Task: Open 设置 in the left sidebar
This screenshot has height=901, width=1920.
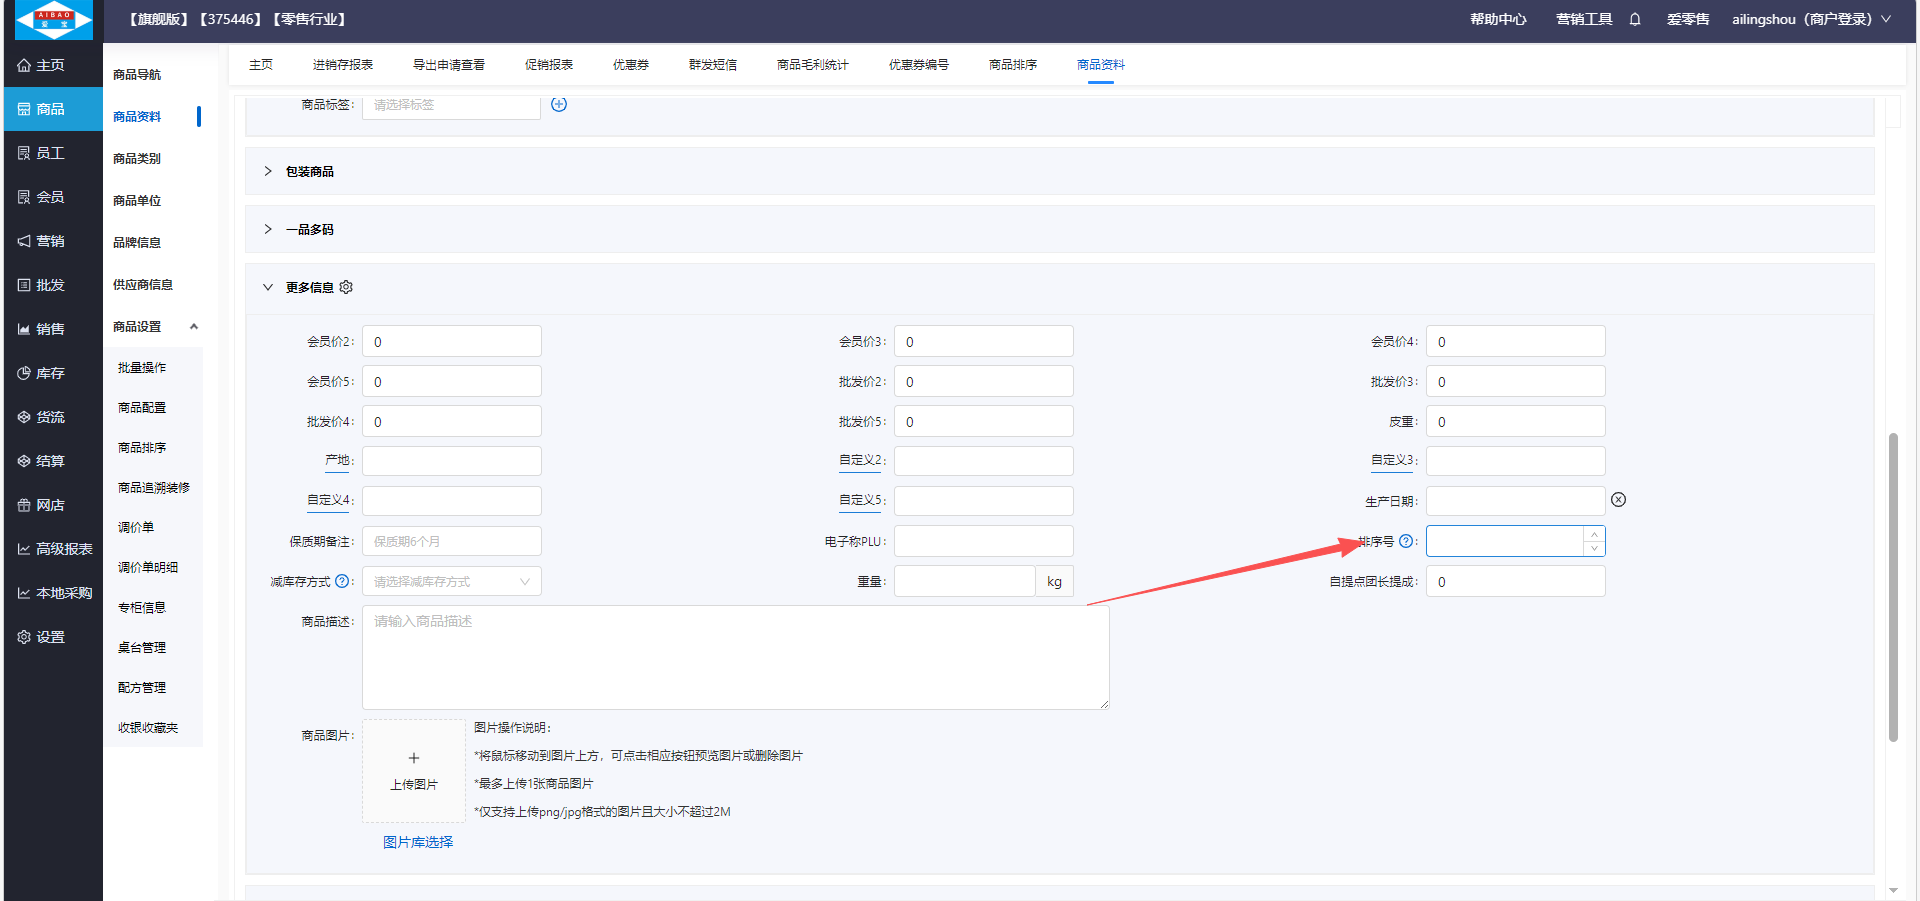Action: [51, 637]
